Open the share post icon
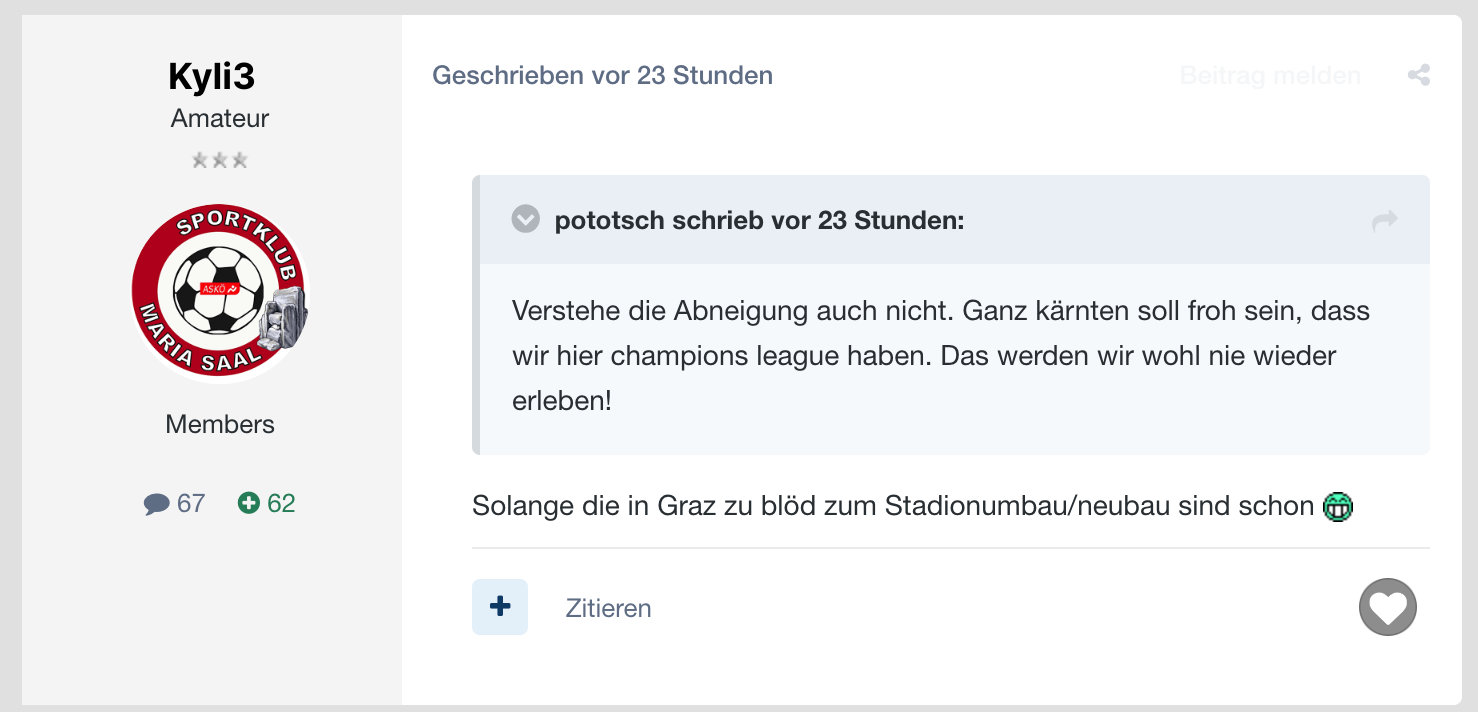The width and height of the screenshot is (1478, 712). tap(1418, 75)
